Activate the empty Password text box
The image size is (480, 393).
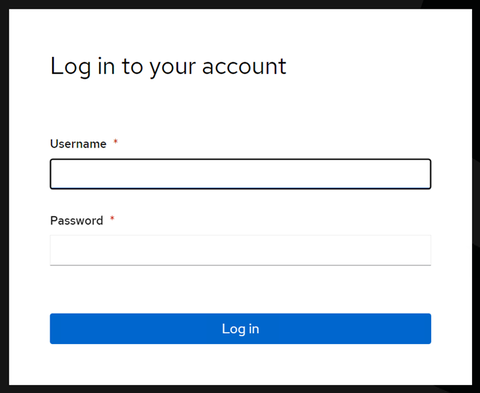point(240,250)
